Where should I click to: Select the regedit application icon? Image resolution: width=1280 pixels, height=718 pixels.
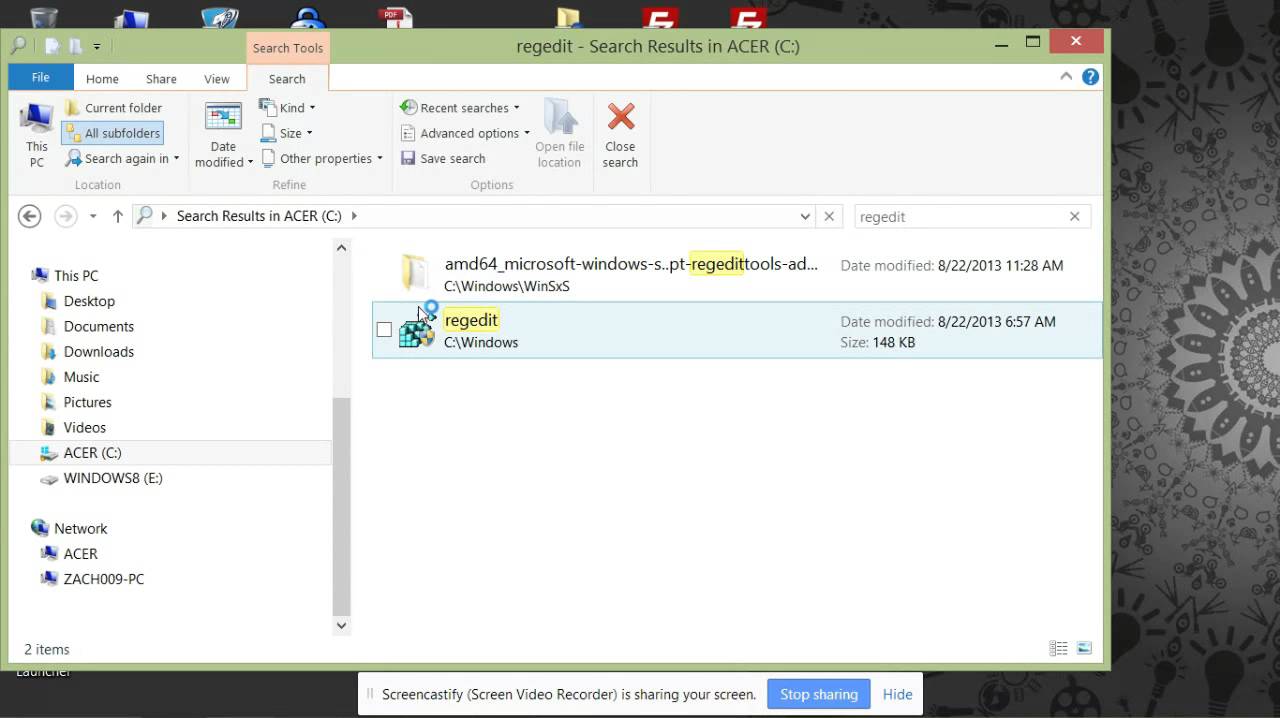pos(416,330)
